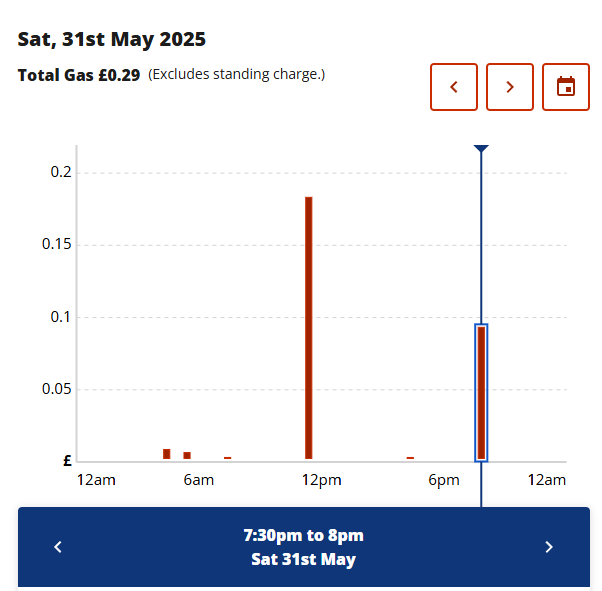602x591 pixels.
Task: Select the tiny bar after 6am
Action: 228,458
